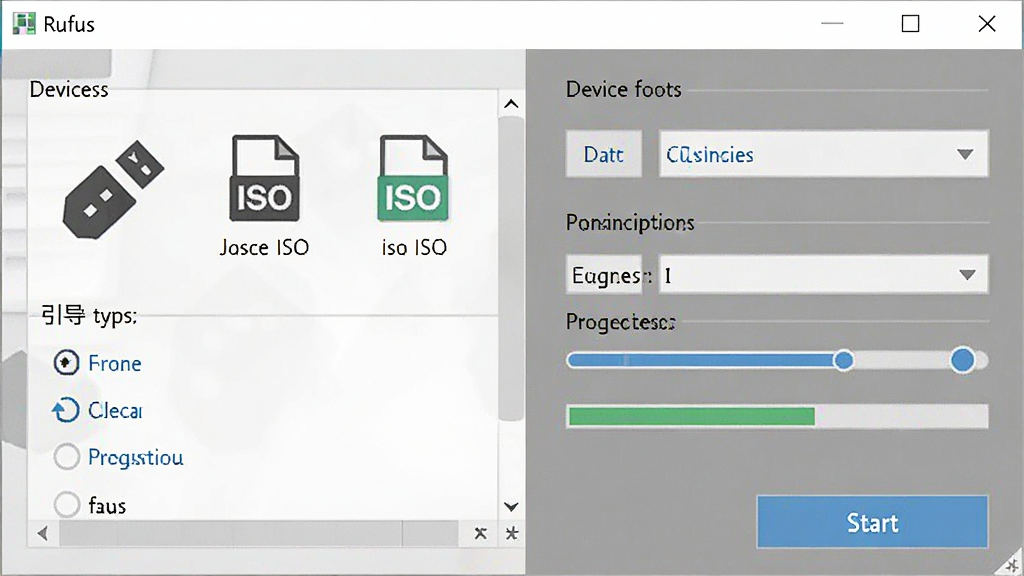
Task: Select the Pregistiou radio button
Action: pos(66,456)
